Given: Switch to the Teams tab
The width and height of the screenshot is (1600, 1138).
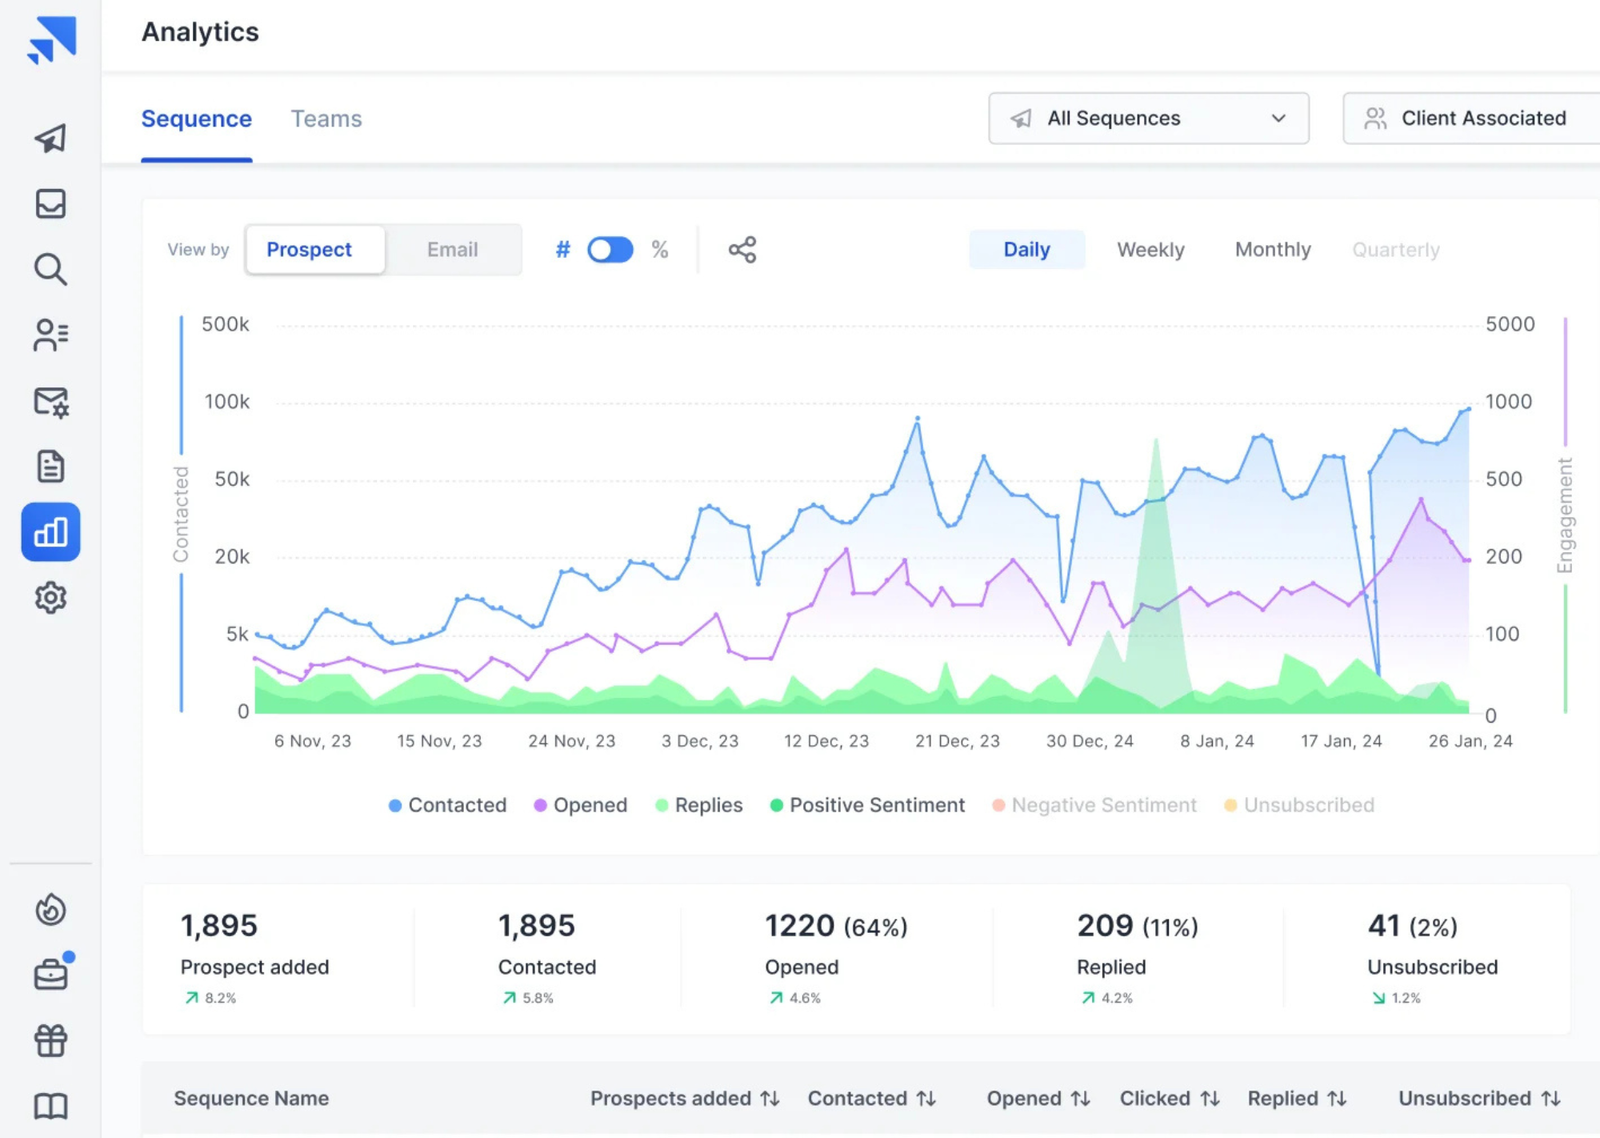Looking at the screenshot, I should point(326,119).
